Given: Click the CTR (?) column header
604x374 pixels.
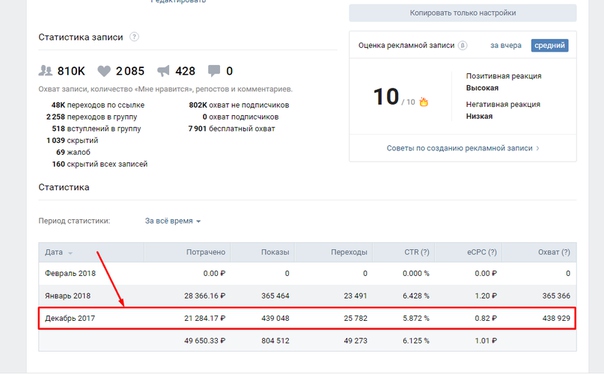Looking at the screenshot, I should 416,252.
